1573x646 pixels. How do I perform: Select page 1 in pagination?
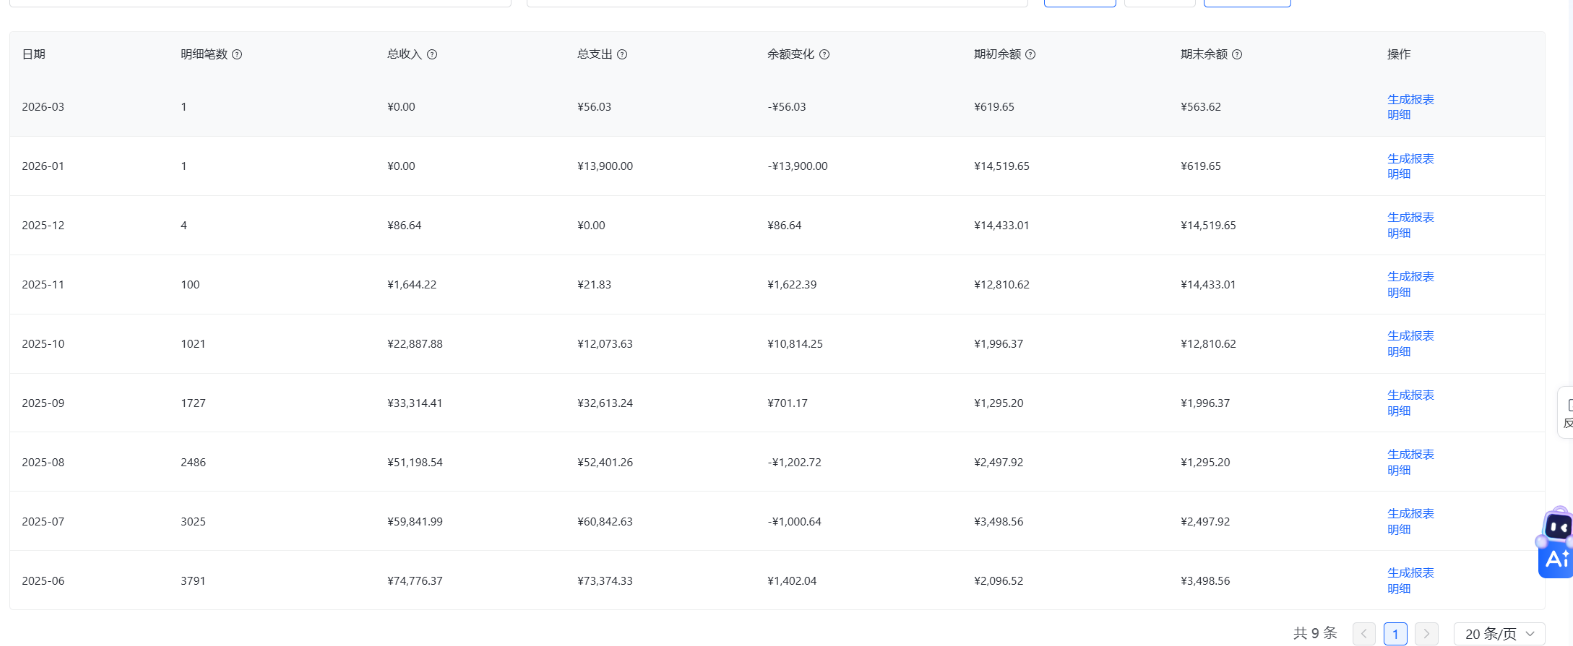point(1396,634)
